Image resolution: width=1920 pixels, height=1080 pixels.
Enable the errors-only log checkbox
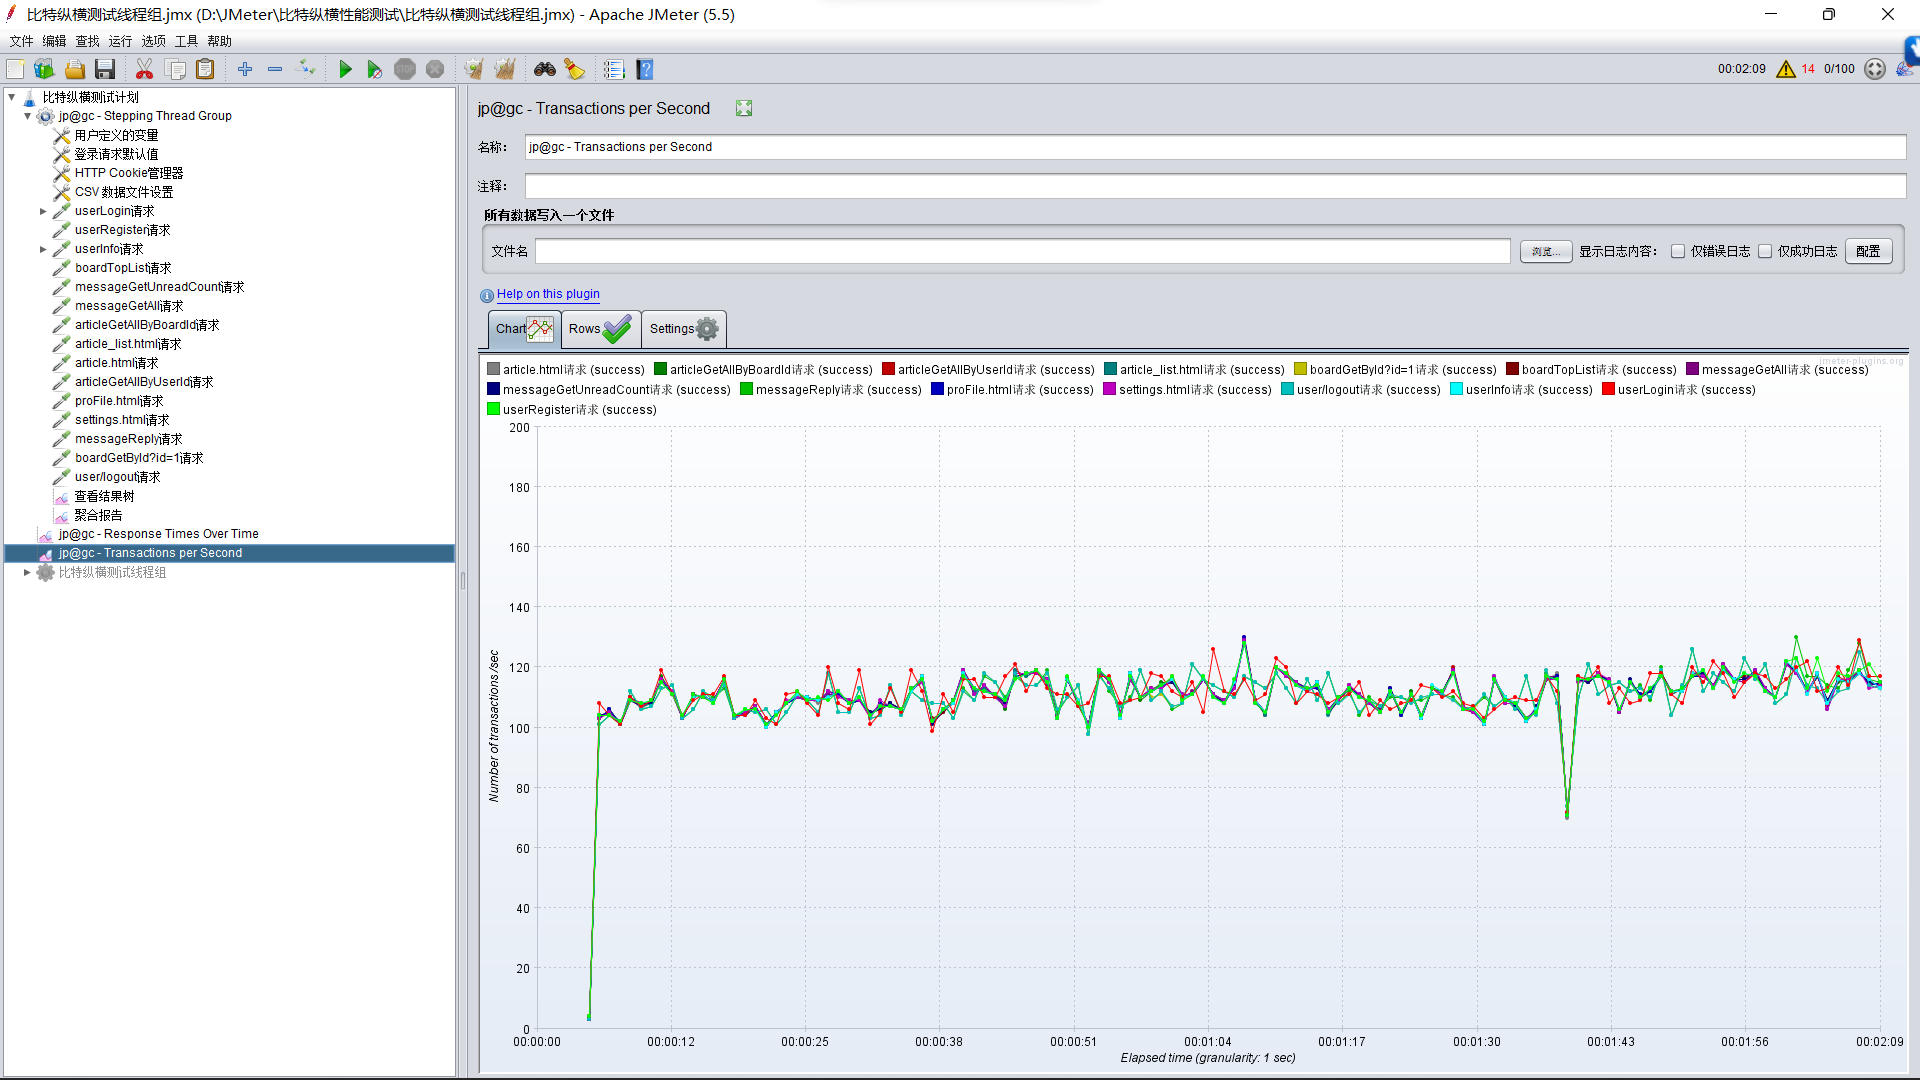[x=1678, y=252]
